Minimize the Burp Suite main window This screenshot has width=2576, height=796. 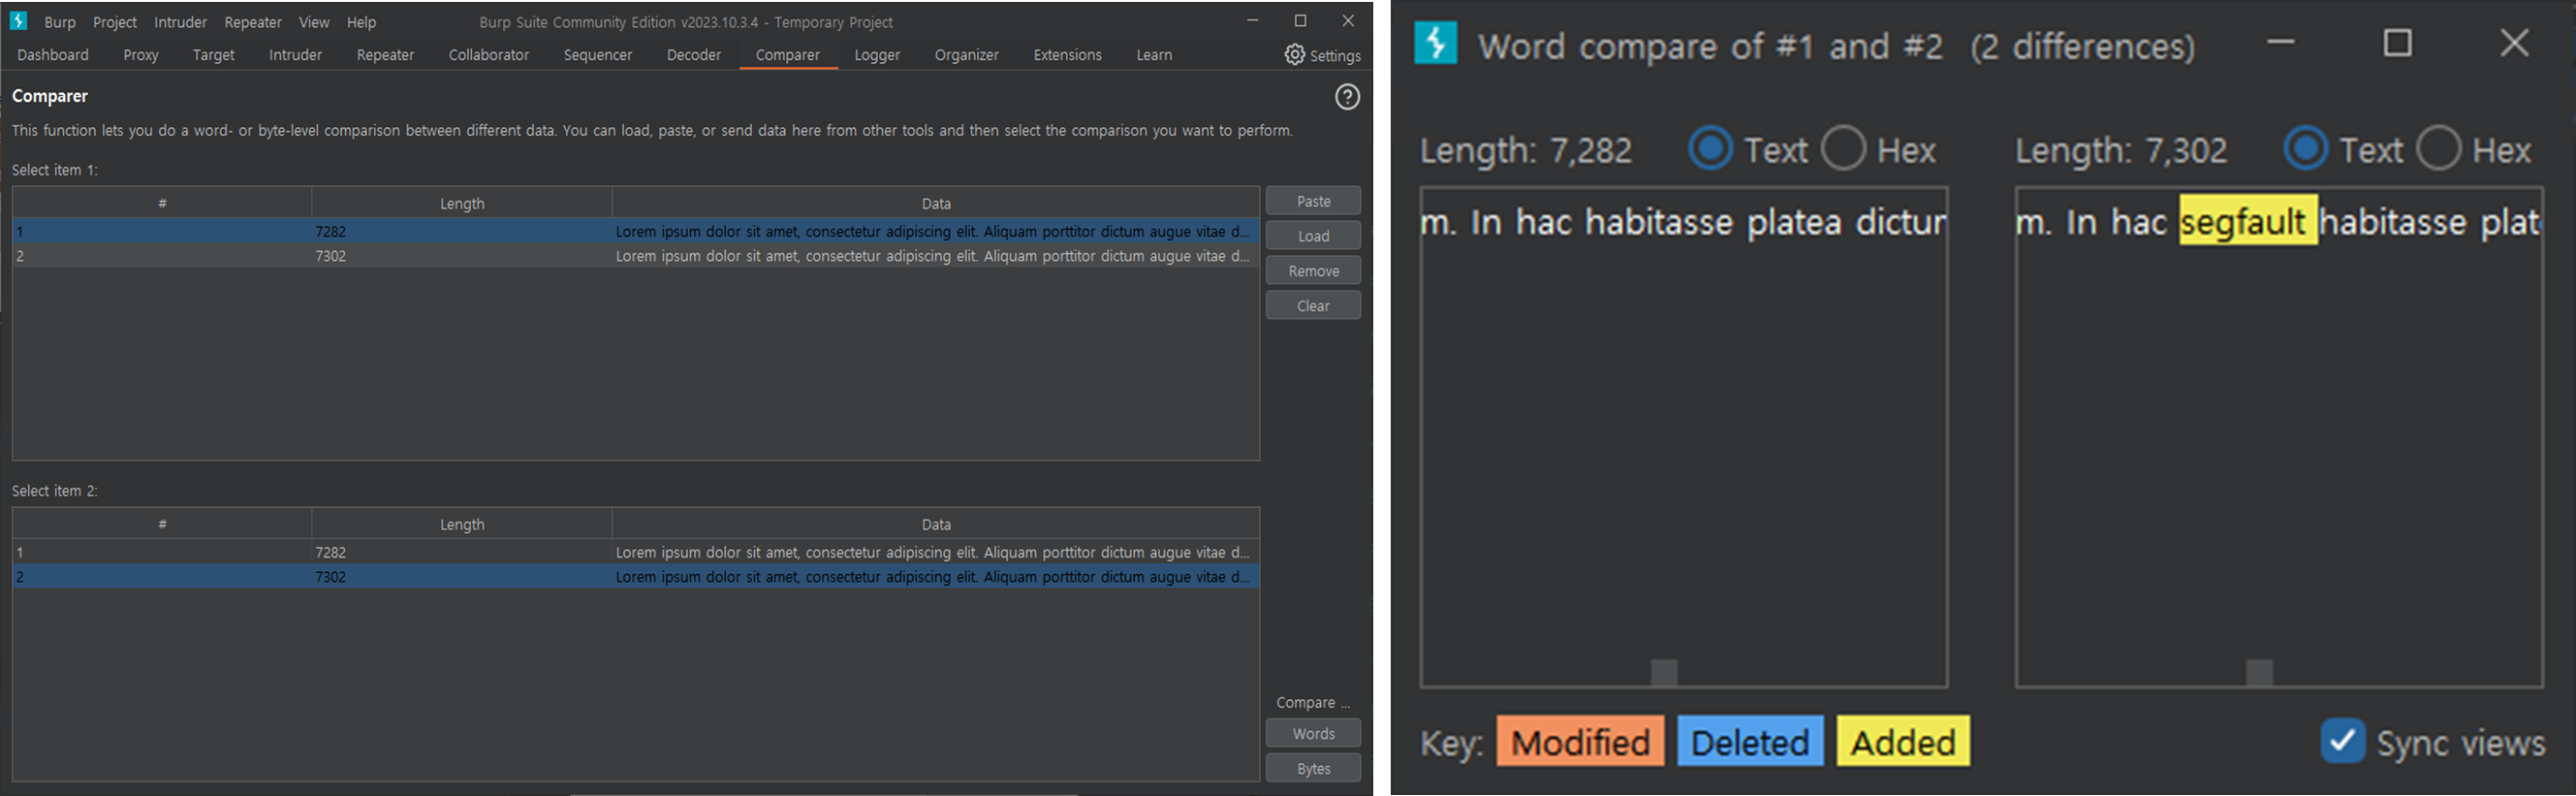pos(1253,21)
